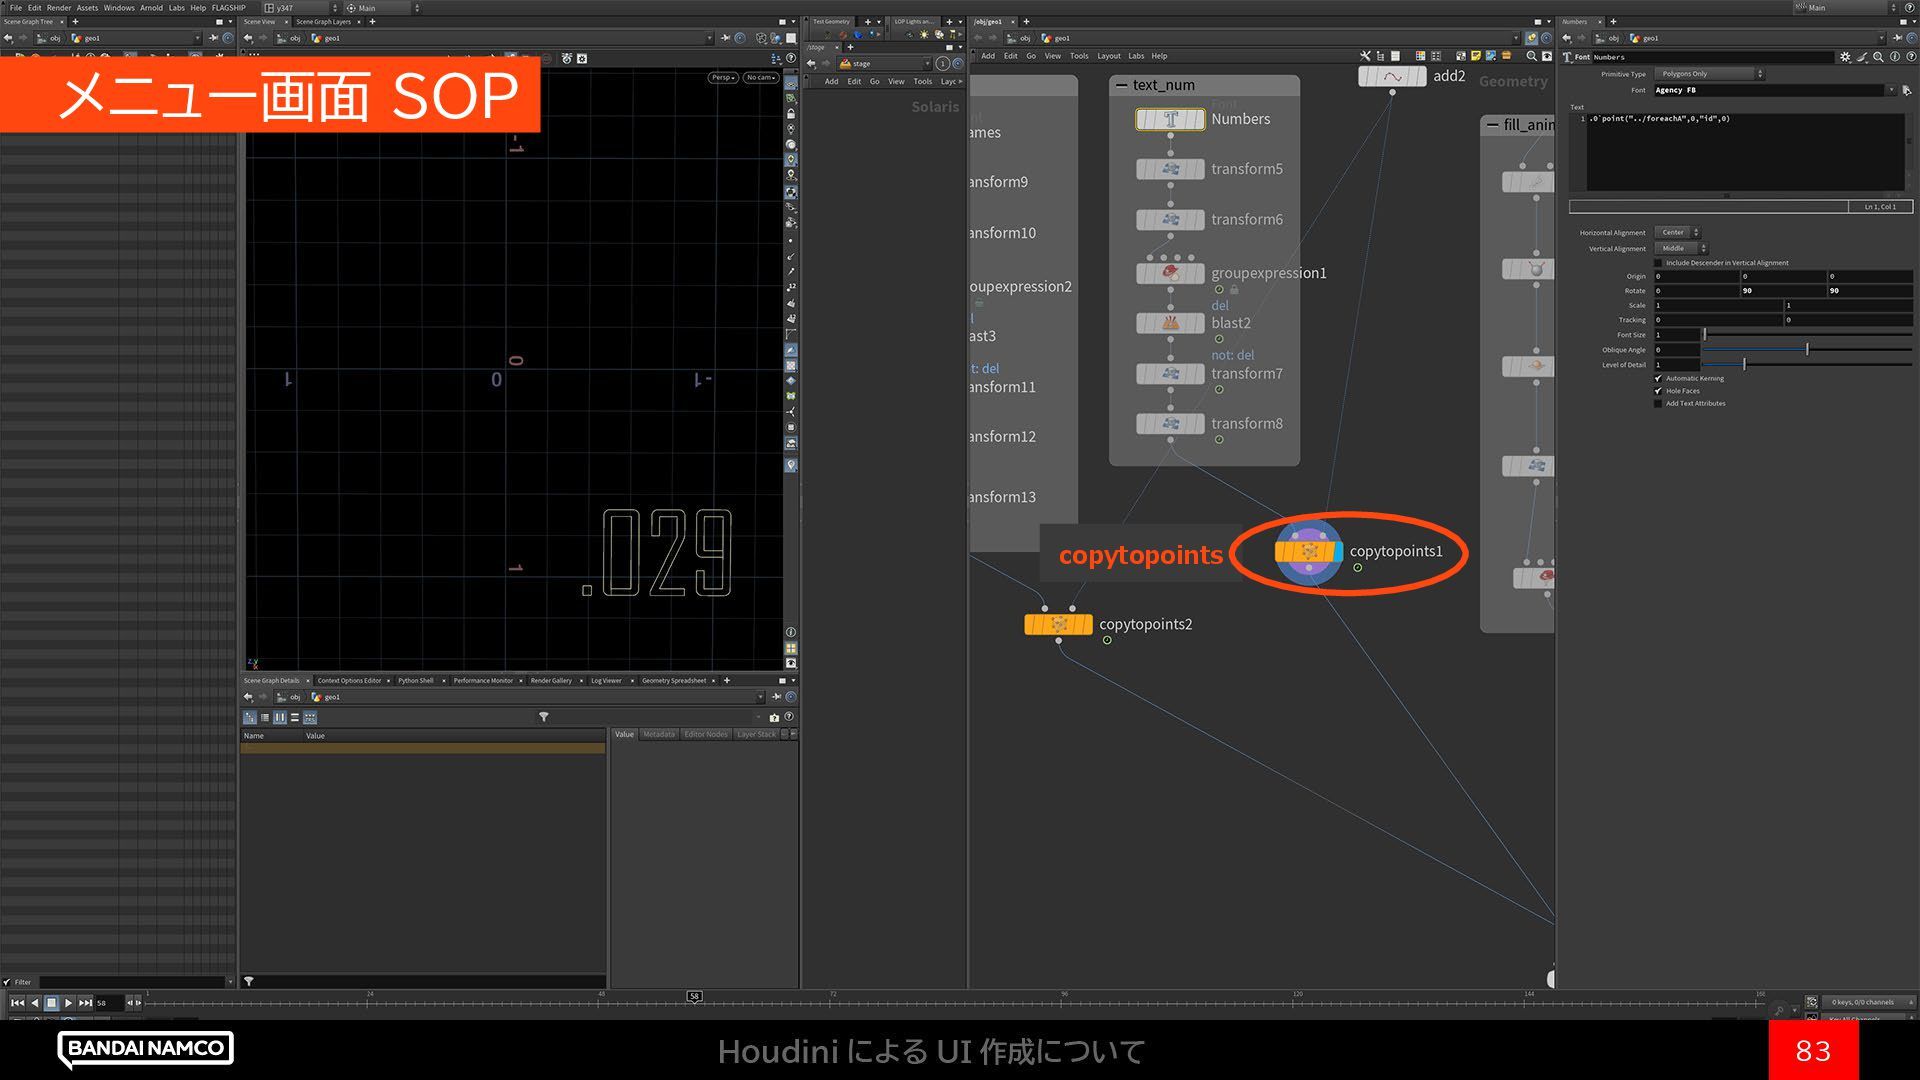Viewport: 1920px width, 1080px height.
Task: Click the blast2 node icon
Action: coord(1170,323)
